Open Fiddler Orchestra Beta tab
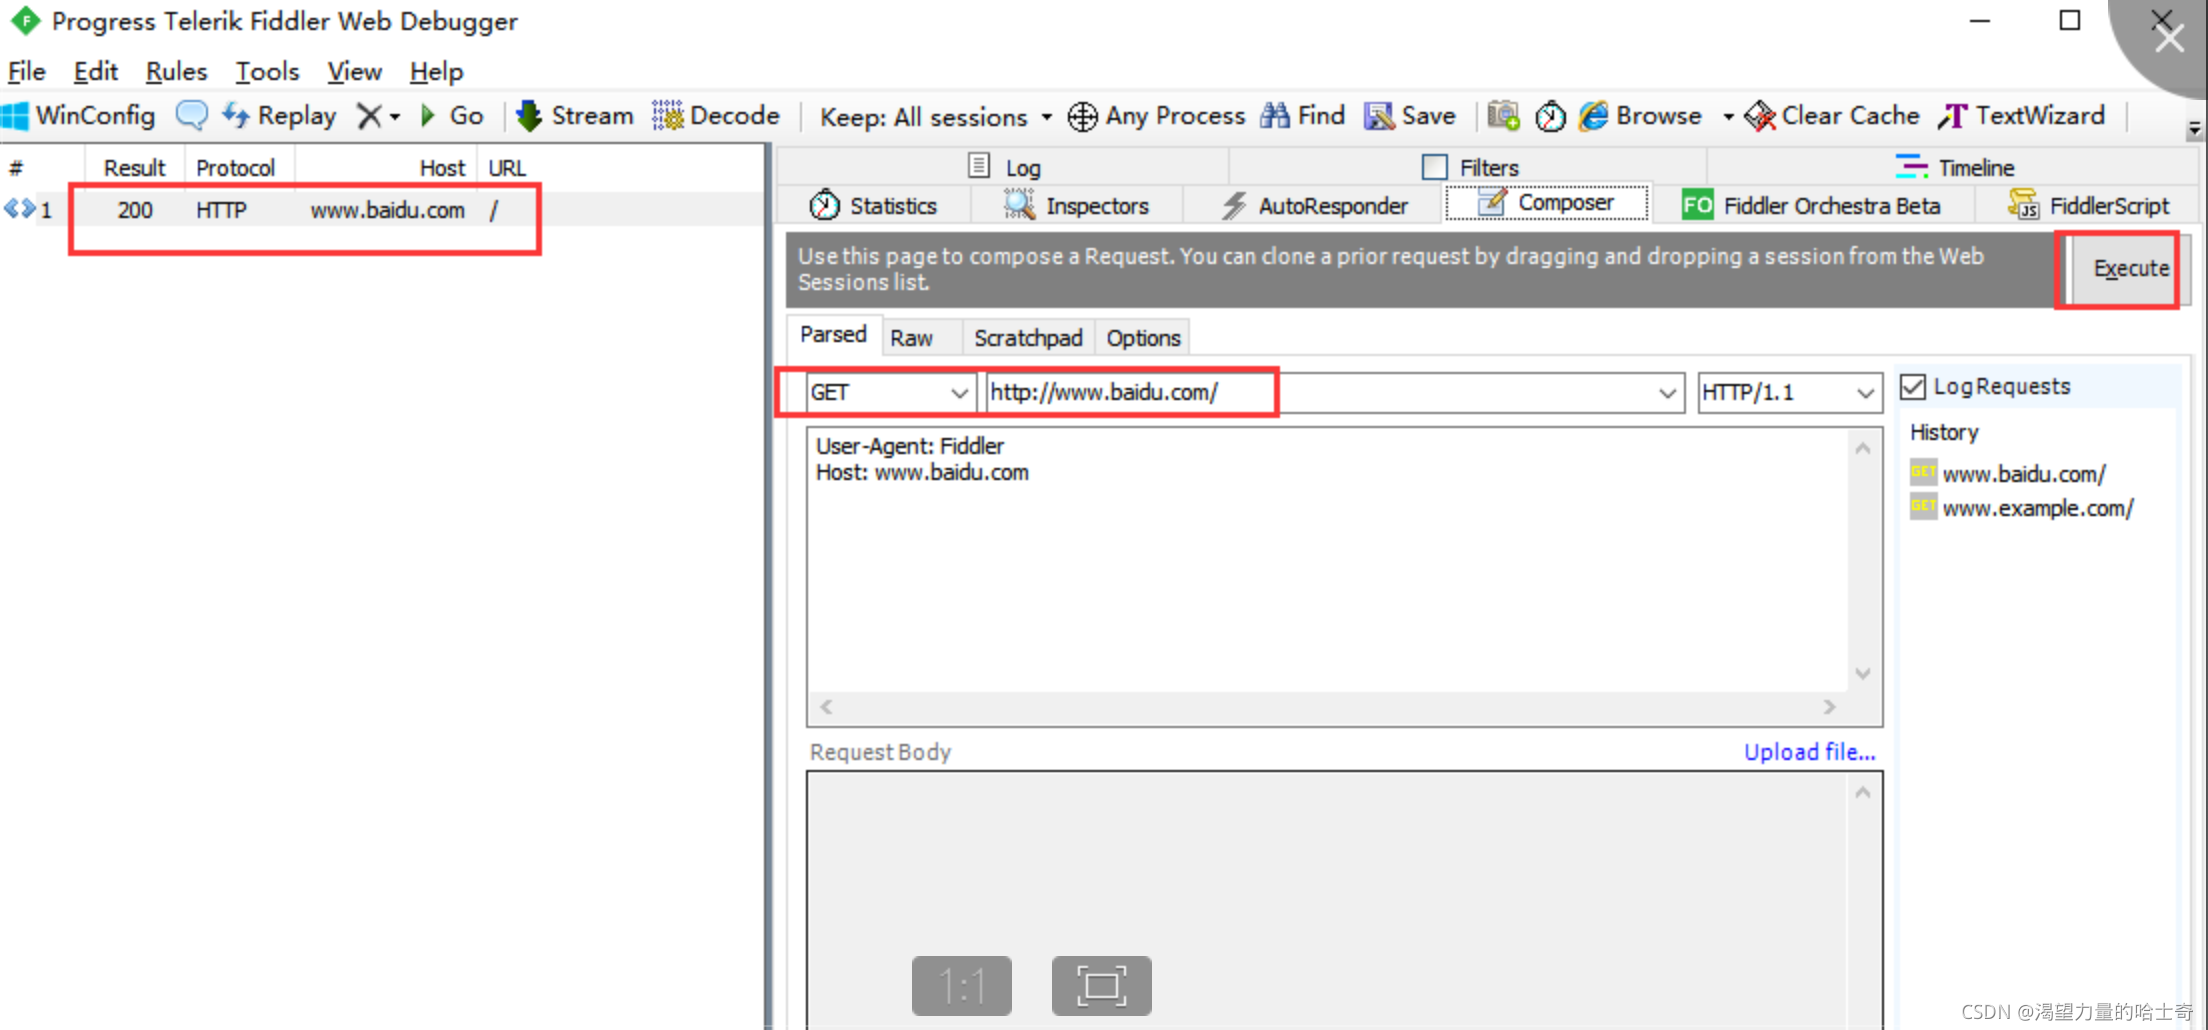2208x1030 pixels. tap(1811, 205)
